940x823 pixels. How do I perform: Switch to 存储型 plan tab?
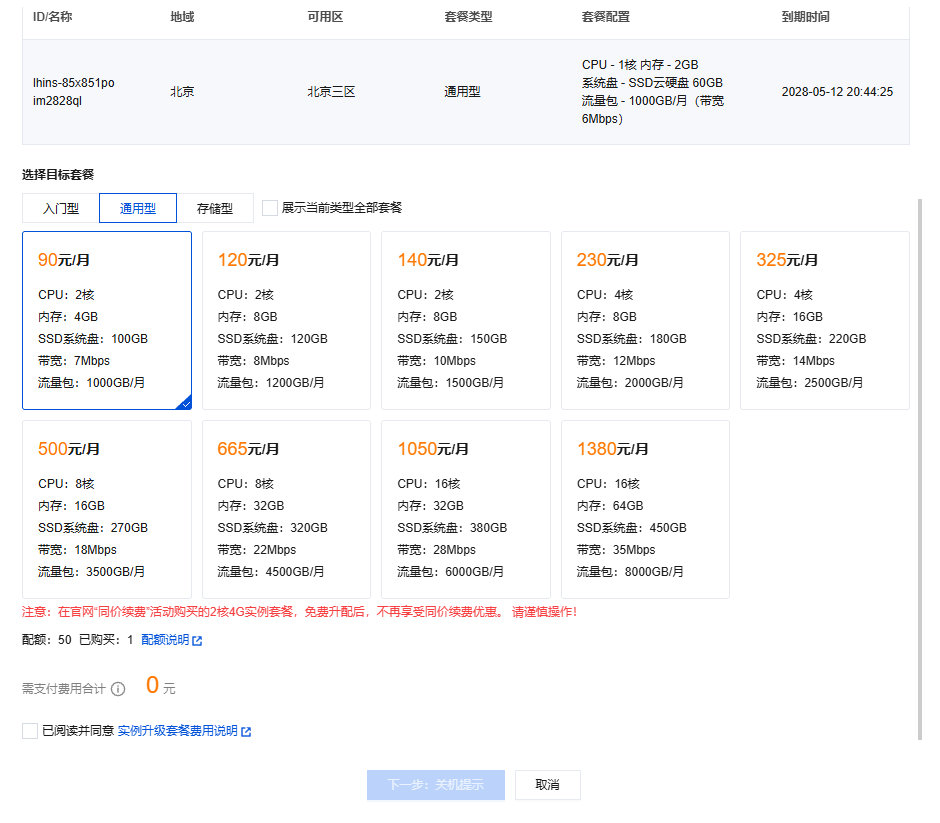pyautogui.click(x=215, y=208)
